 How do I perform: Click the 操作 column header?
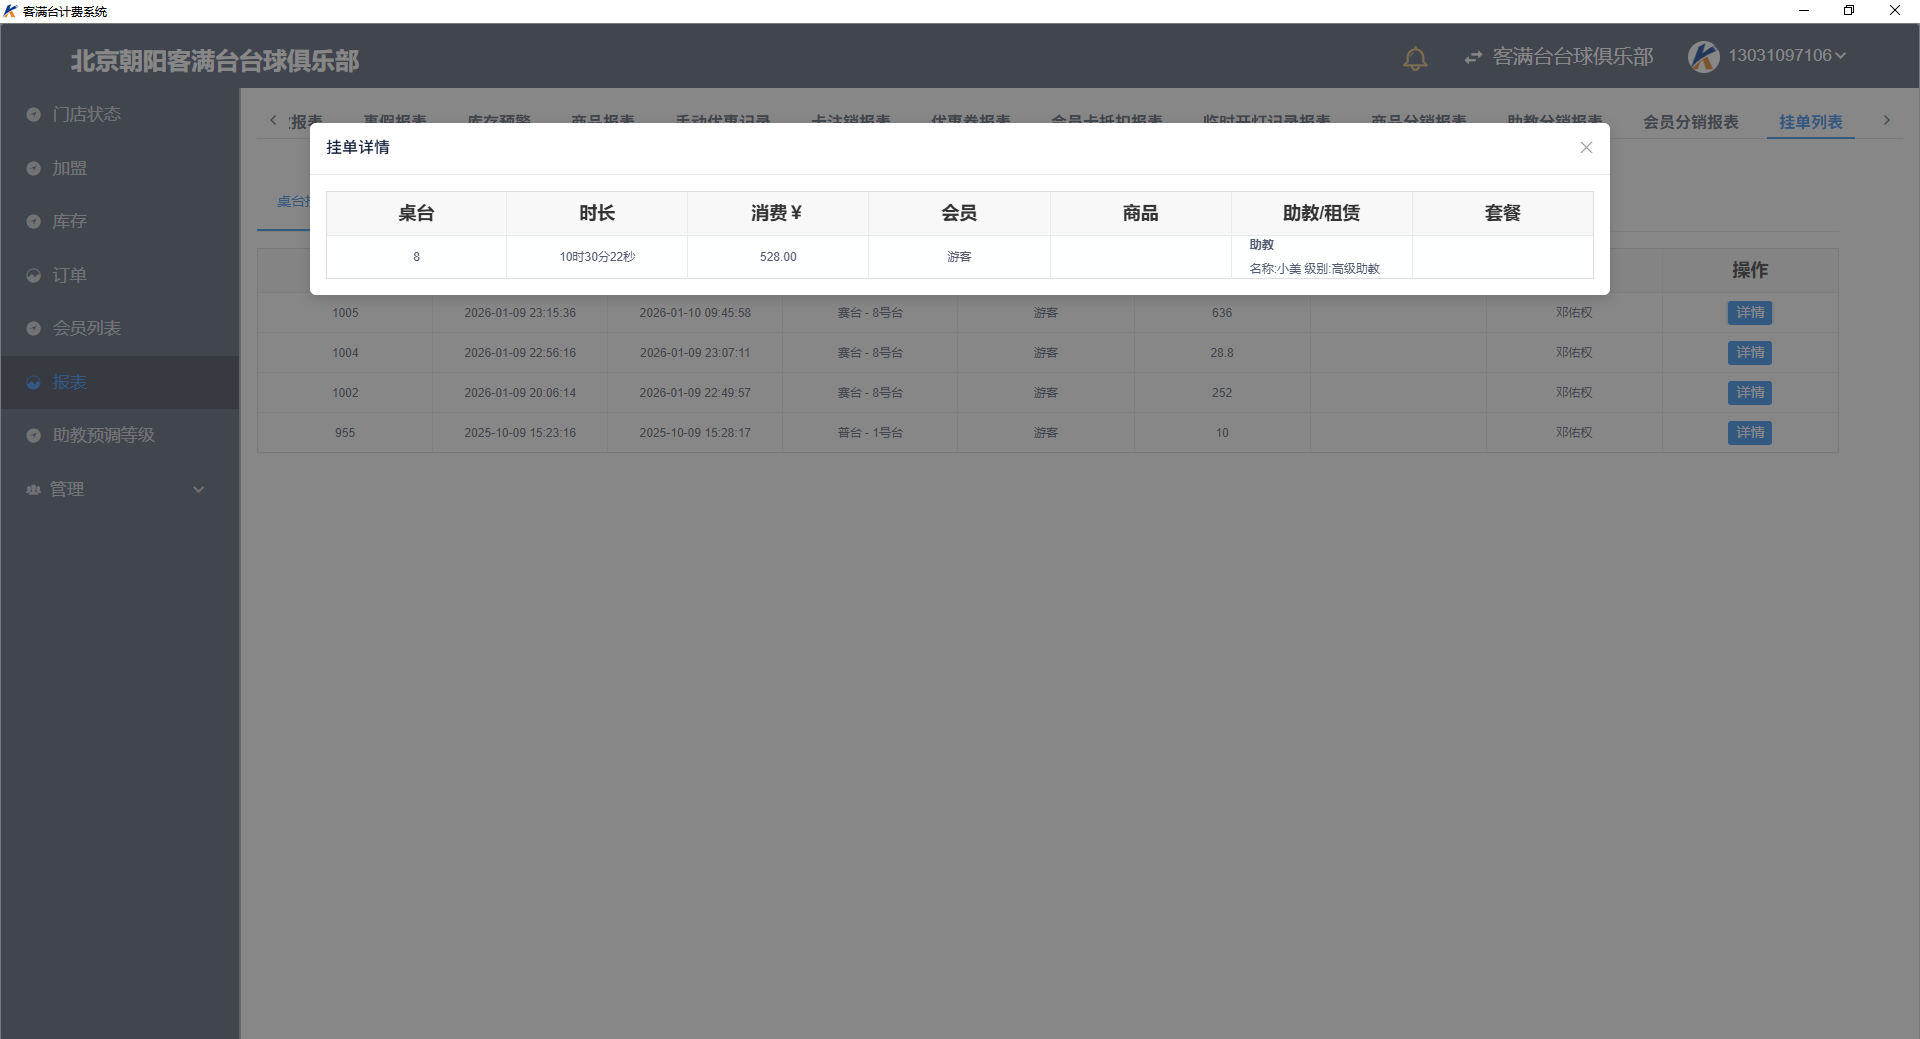(1750, 270)
